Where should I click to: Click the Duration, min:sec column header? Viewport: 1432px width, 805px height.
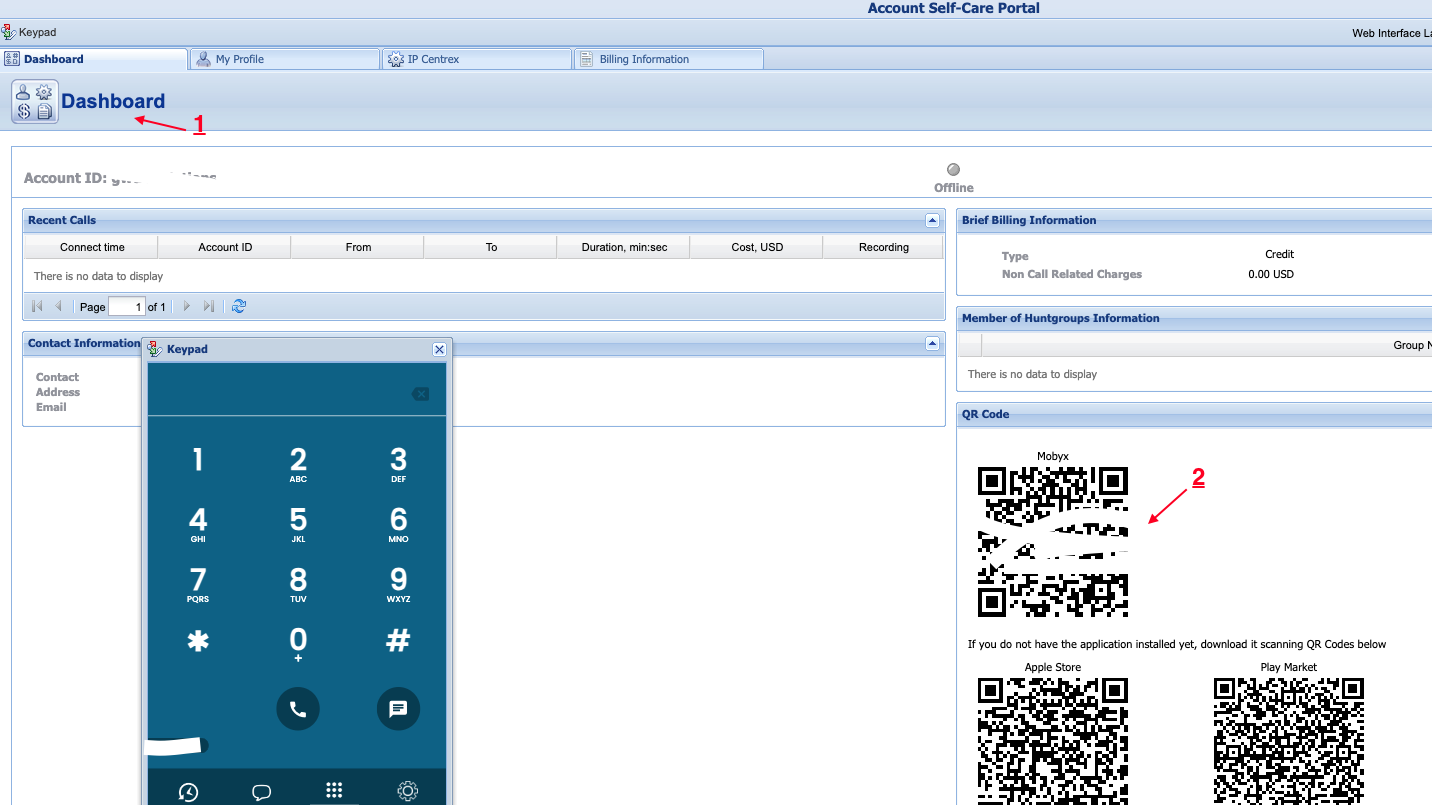click(x=623, y=247)
